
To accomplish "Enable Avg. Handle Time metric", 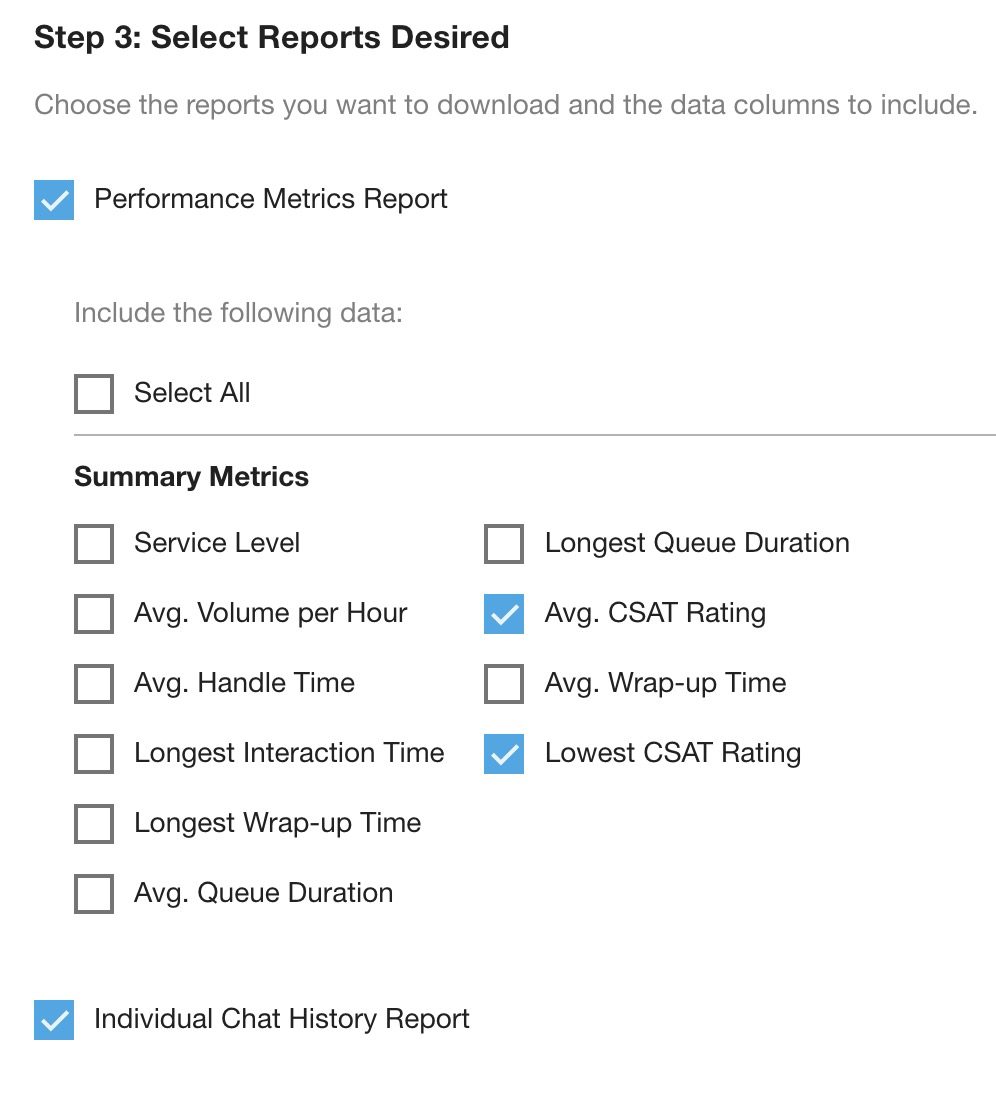I will (94, 684).
